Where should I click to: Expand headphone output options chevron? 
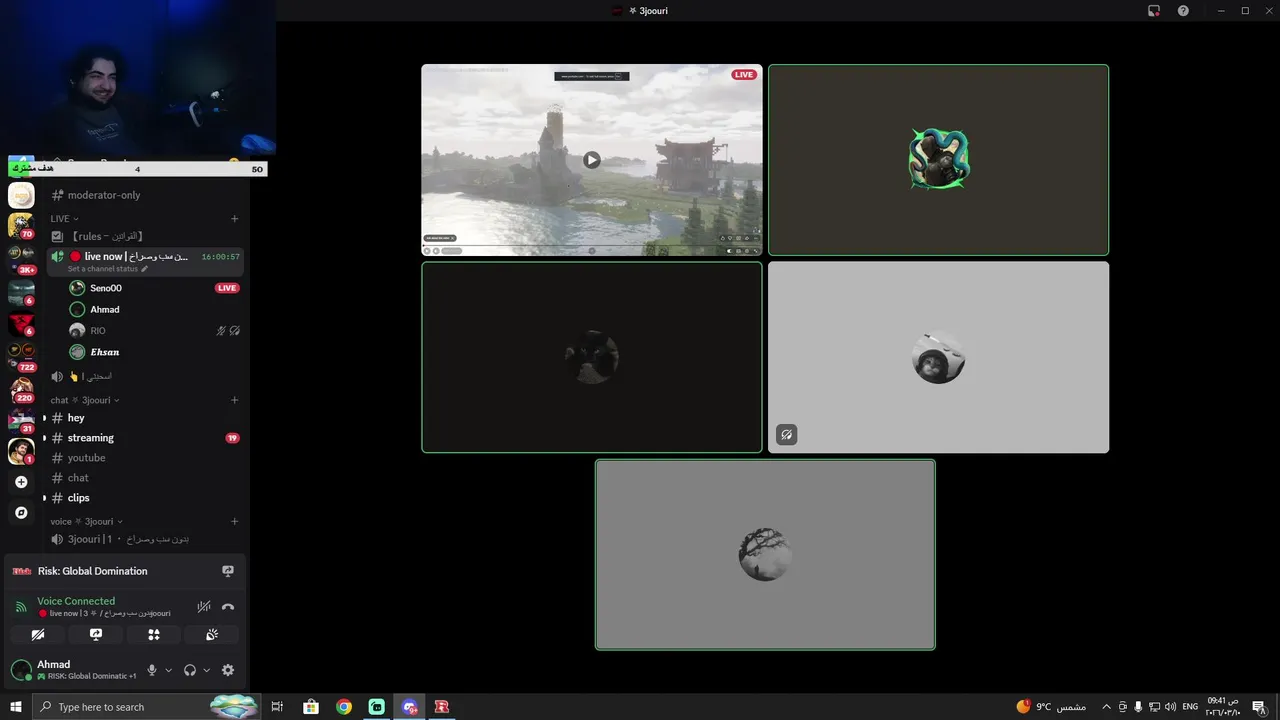pos(207,670)
